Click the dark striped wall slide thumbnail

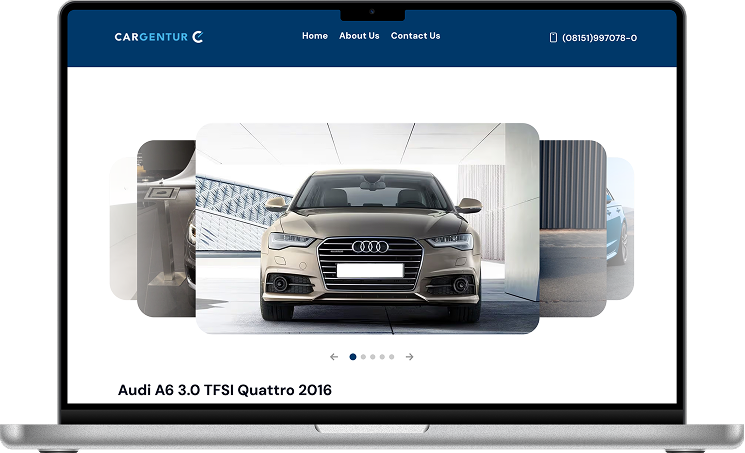click(573, 228)
